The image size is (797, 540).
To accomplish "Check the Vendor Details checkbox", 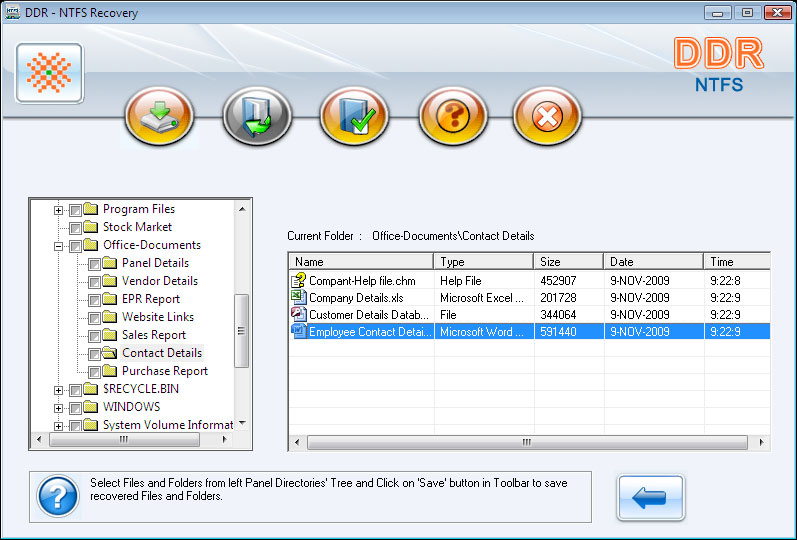I will click(x=94, y=282).
